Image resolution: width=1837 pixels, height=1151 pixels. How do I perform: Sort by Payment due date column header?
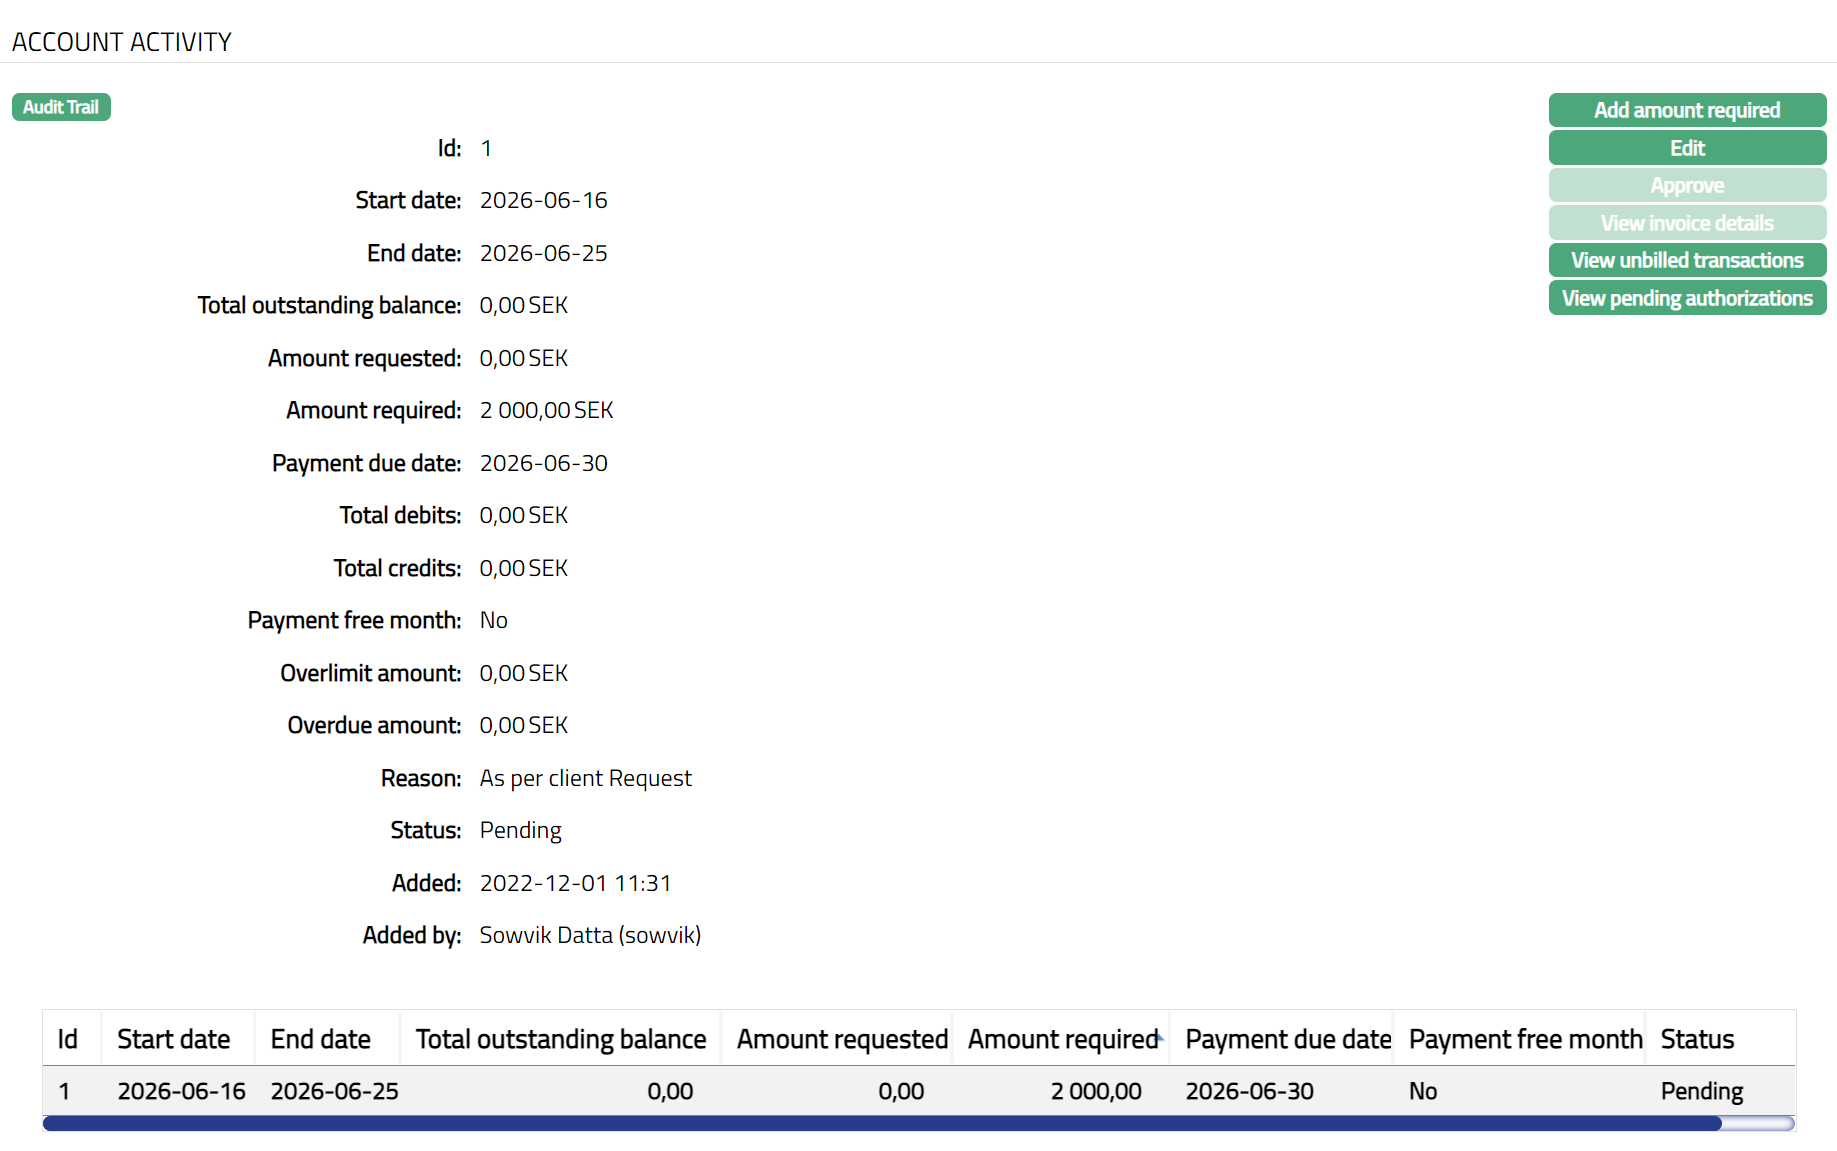tap(1287, 1039)
